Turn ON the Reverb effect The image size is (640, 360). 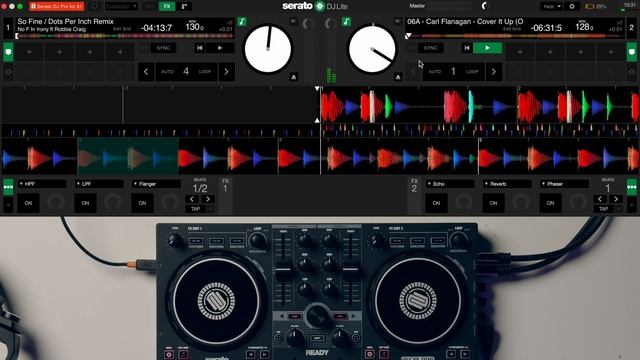pos(493,203)
